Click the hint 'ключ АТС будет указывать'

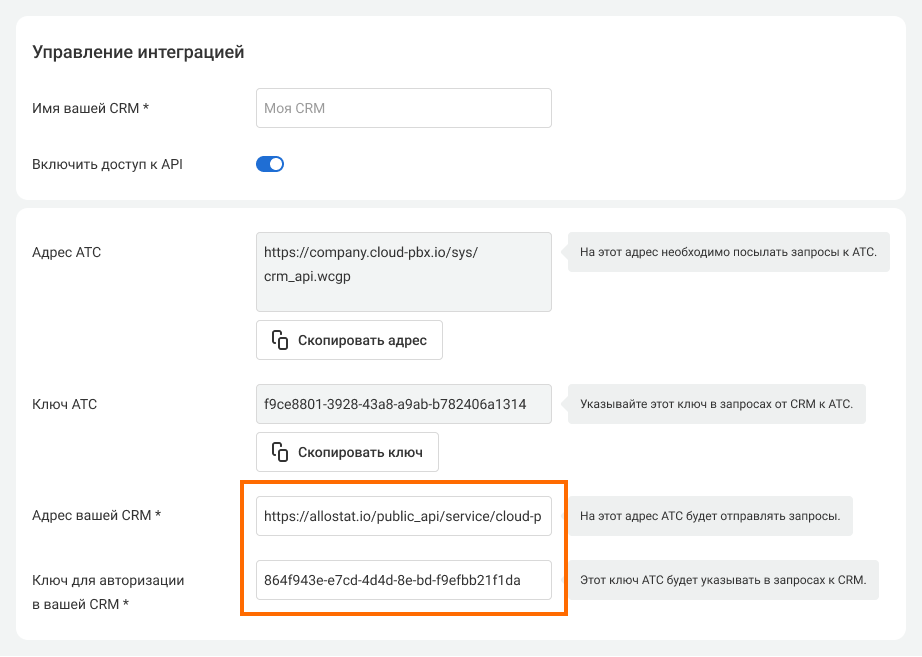point(723,580)
